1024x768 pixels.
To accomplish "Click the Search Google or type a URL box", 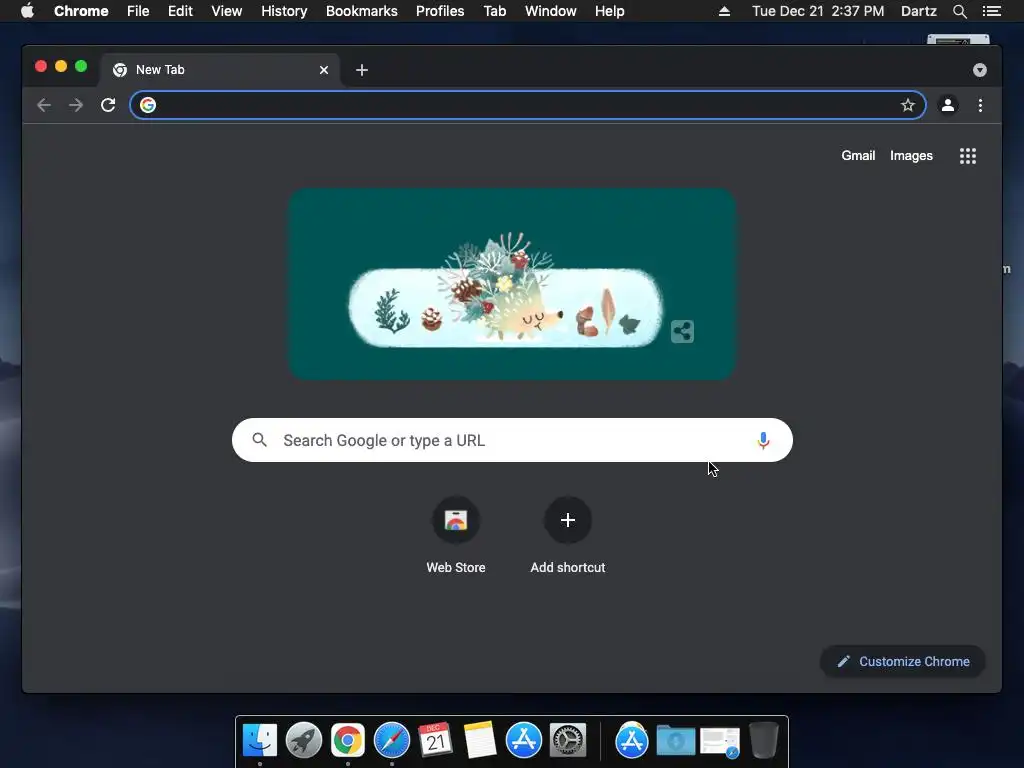I will click(x=512, y=440).
